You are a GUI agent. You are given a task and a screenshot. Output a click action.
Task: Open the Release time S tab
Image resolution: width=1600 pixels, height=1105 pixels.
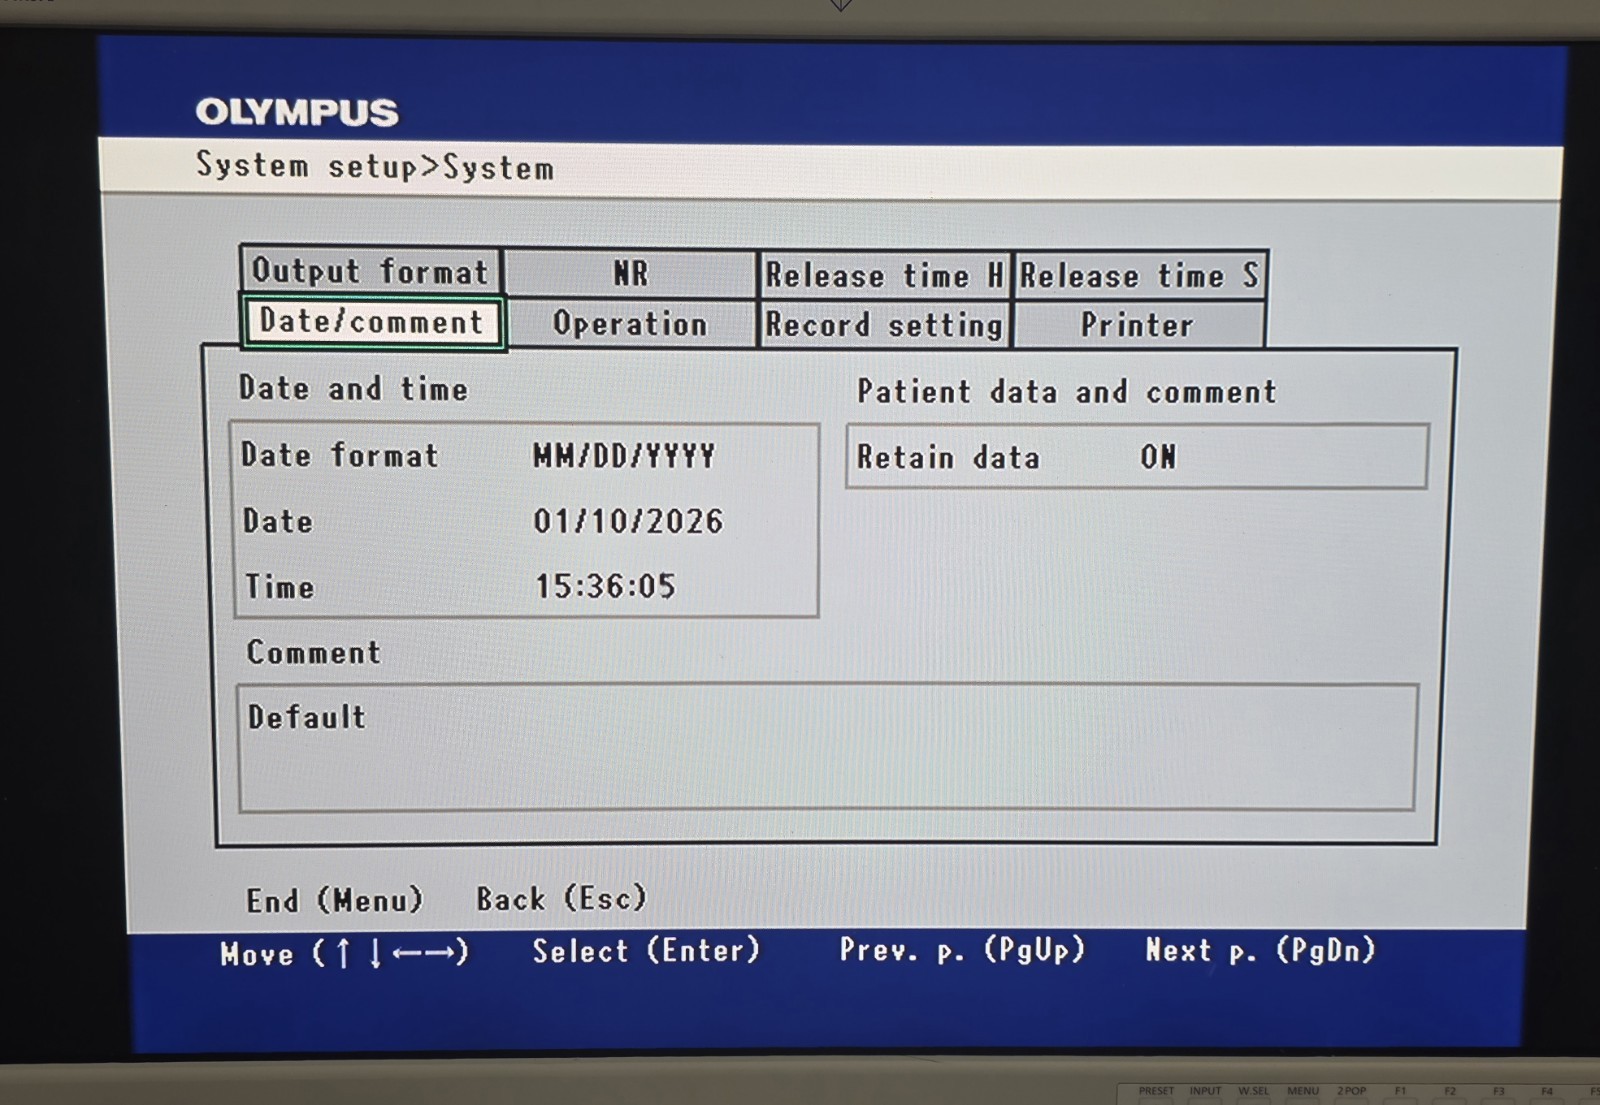click(1140, 276)
